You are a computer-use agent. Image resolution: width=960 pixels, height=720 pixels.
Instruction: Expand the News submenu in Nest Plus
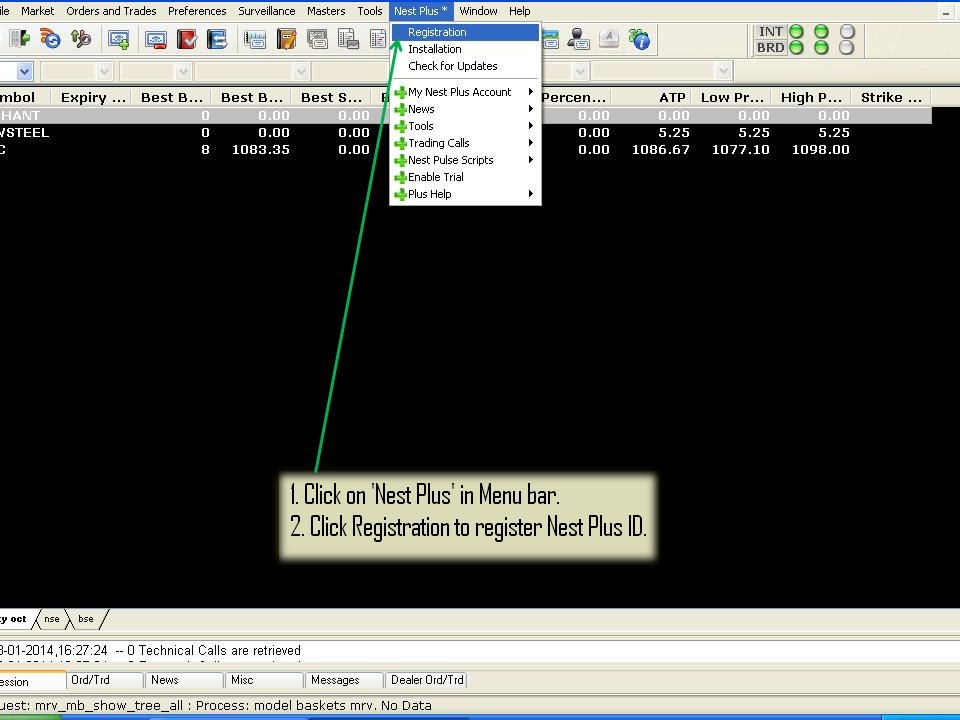click(465, 109)
